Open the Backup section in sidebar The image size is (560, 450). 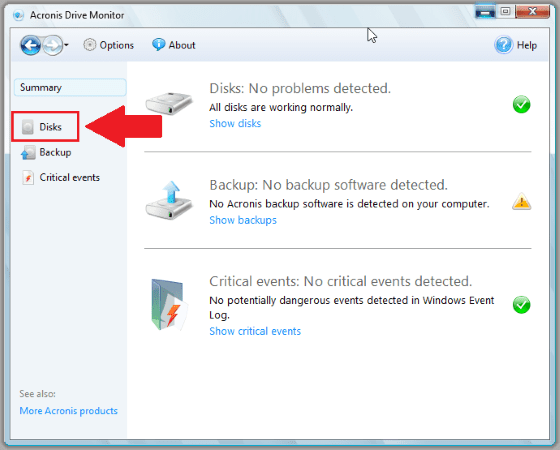pos(46,152)
